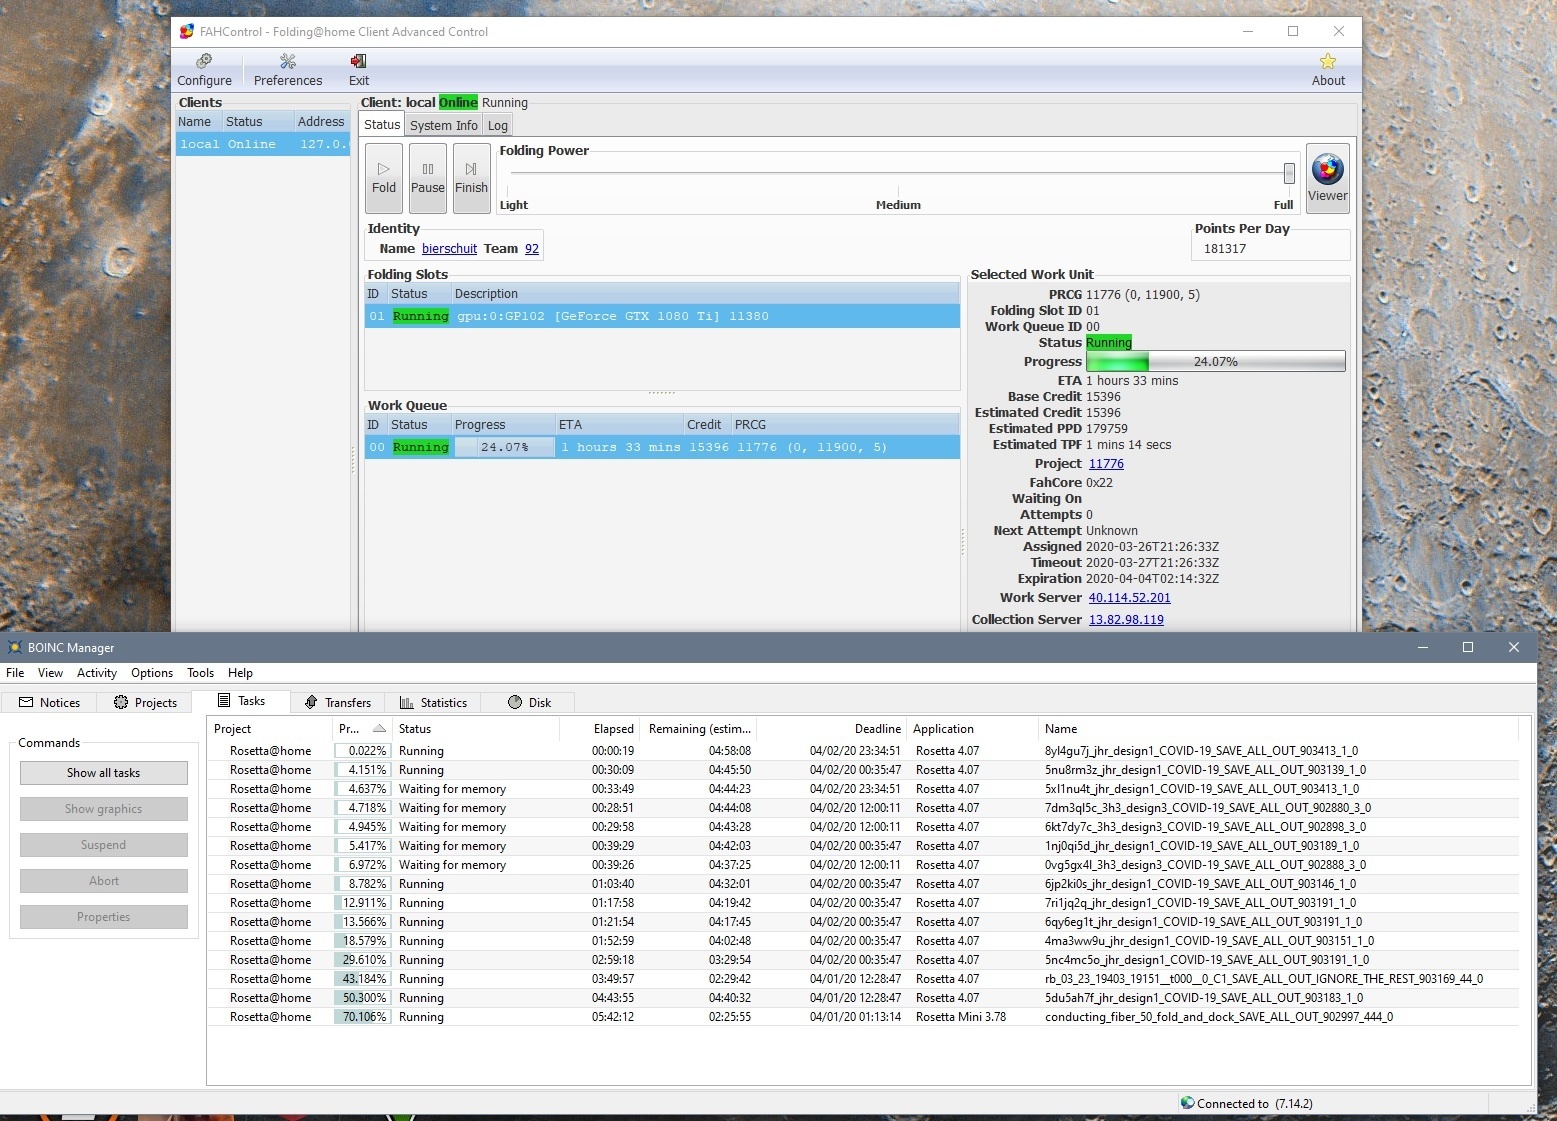
Task: Click the Show all tasks button
Action: click(104, 773)
